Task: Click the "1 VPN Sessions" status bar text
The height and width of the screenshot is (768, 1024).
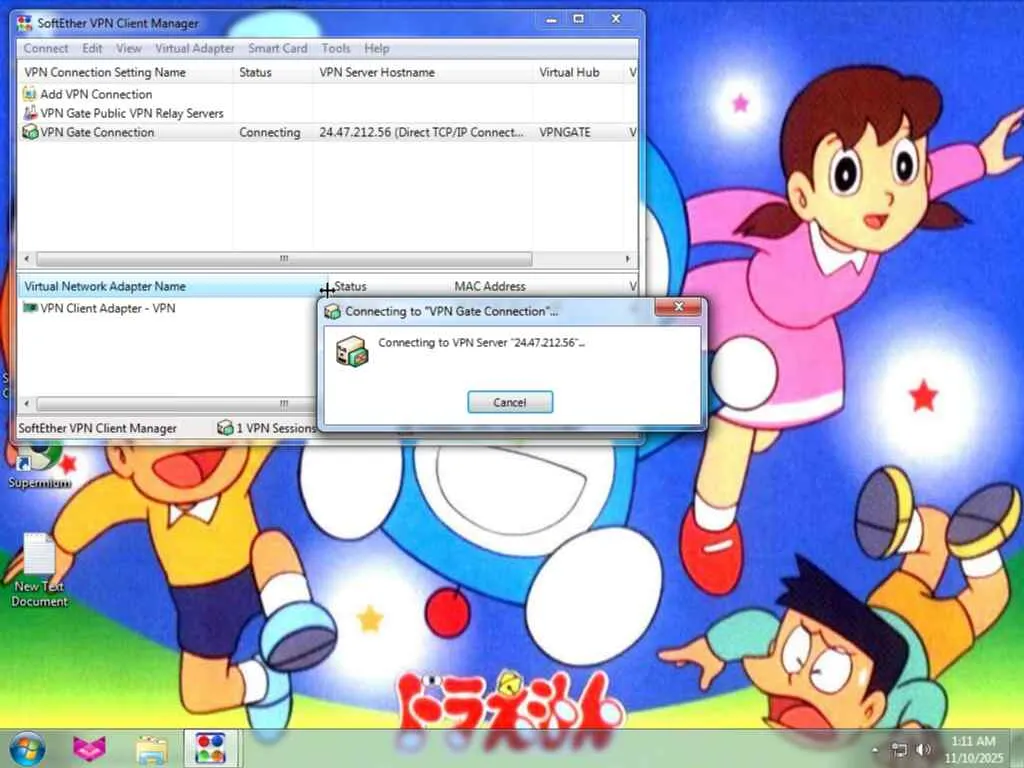Action: point(276,428)
